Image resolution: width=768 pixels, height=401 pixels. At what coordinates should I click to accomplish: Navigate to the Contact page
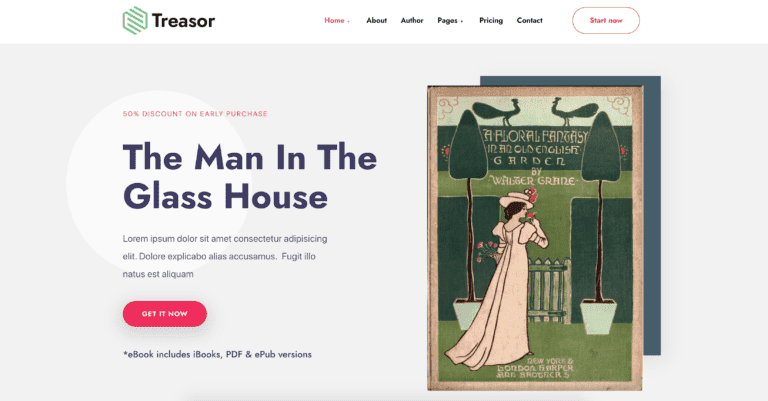[x=529, y=21]
